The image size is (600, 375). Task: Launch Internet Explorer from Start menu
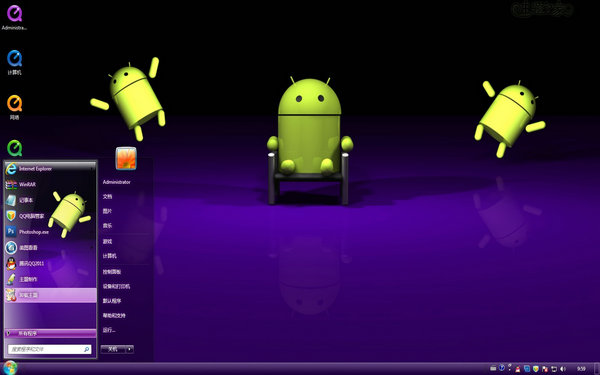point(50,168)
